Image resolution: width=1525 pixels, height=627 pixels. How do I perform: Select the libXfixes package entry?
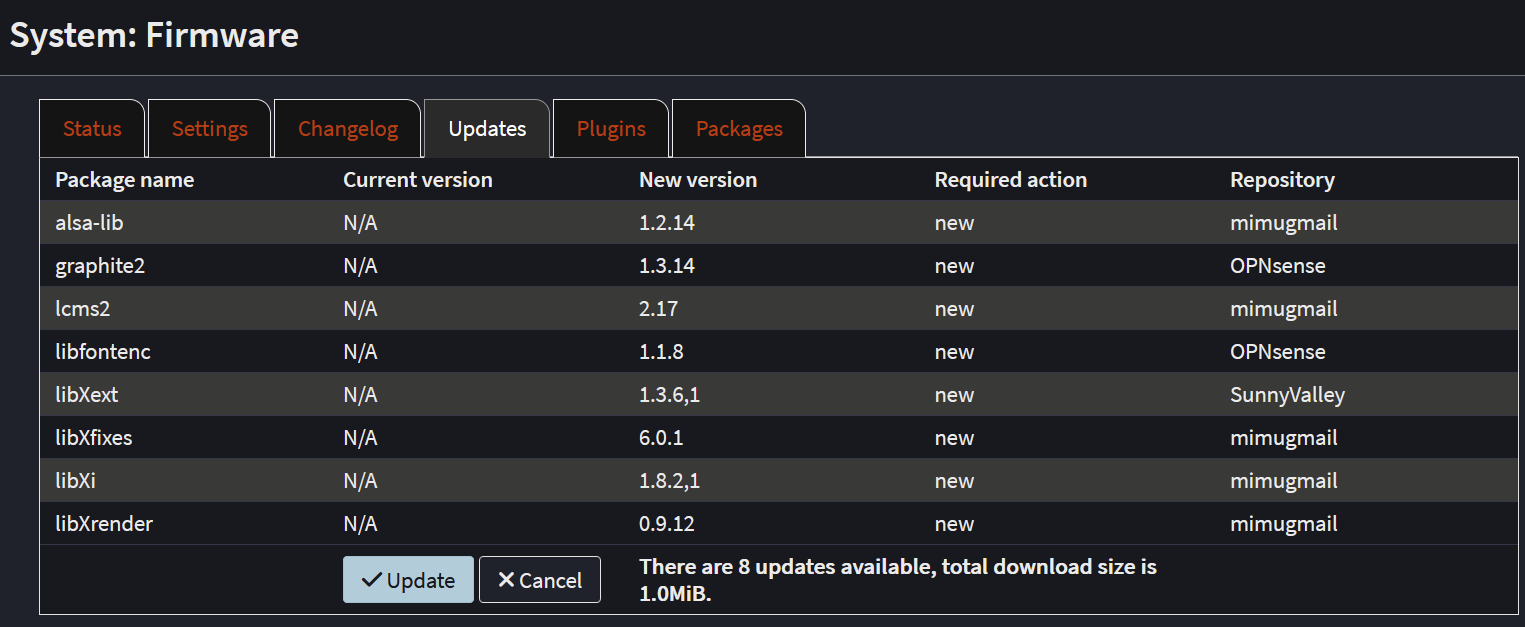94,438
